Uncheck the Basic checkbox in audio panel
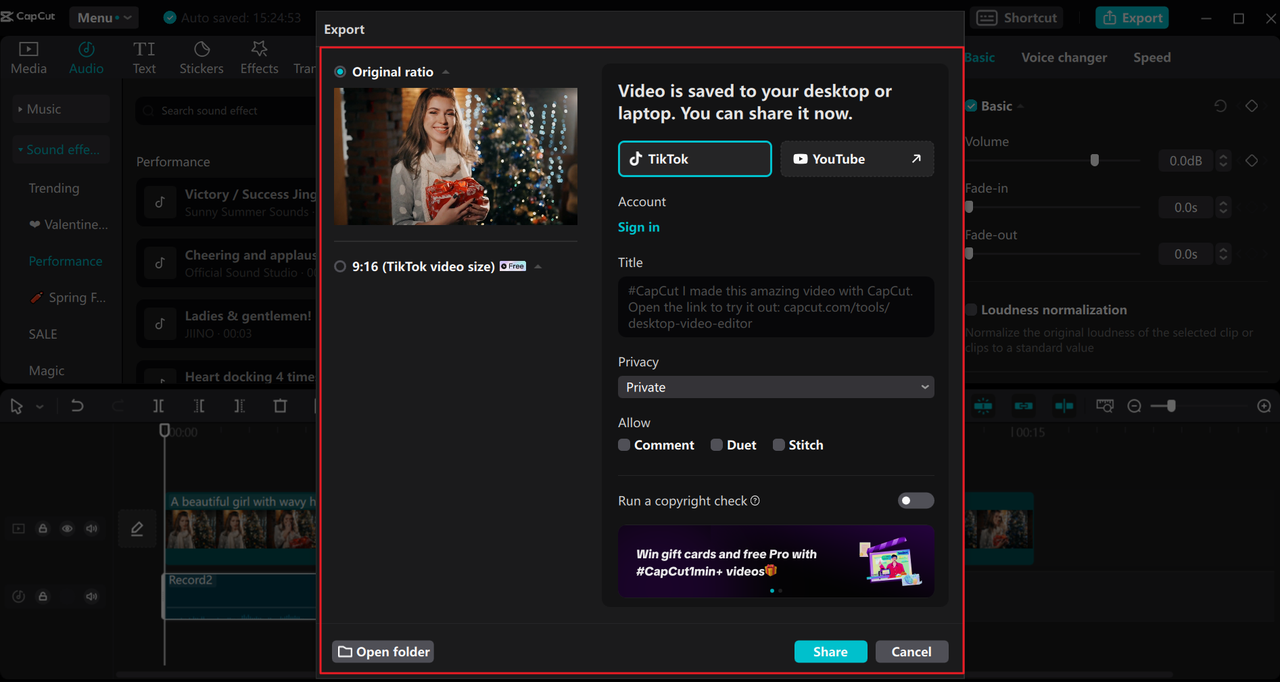Image resolution: width=1280 pixels, height=682 pixels. [x=970, y=106]
